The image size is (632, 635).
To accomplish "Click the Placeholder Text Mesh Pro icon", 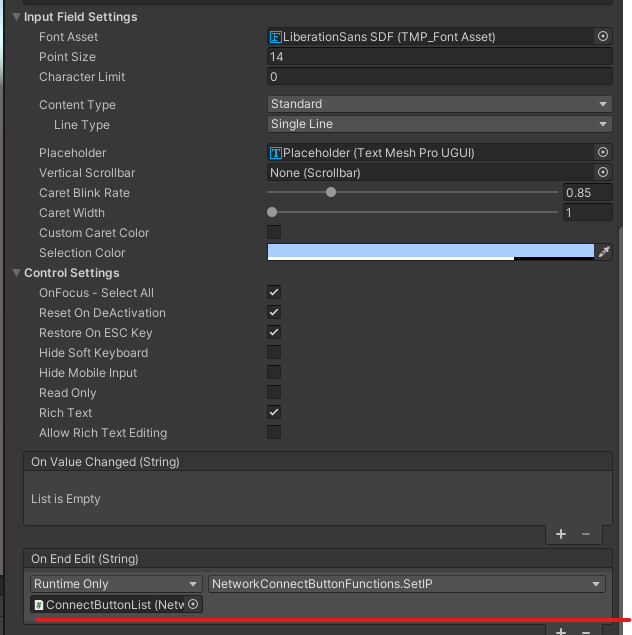I will point(276,153).
